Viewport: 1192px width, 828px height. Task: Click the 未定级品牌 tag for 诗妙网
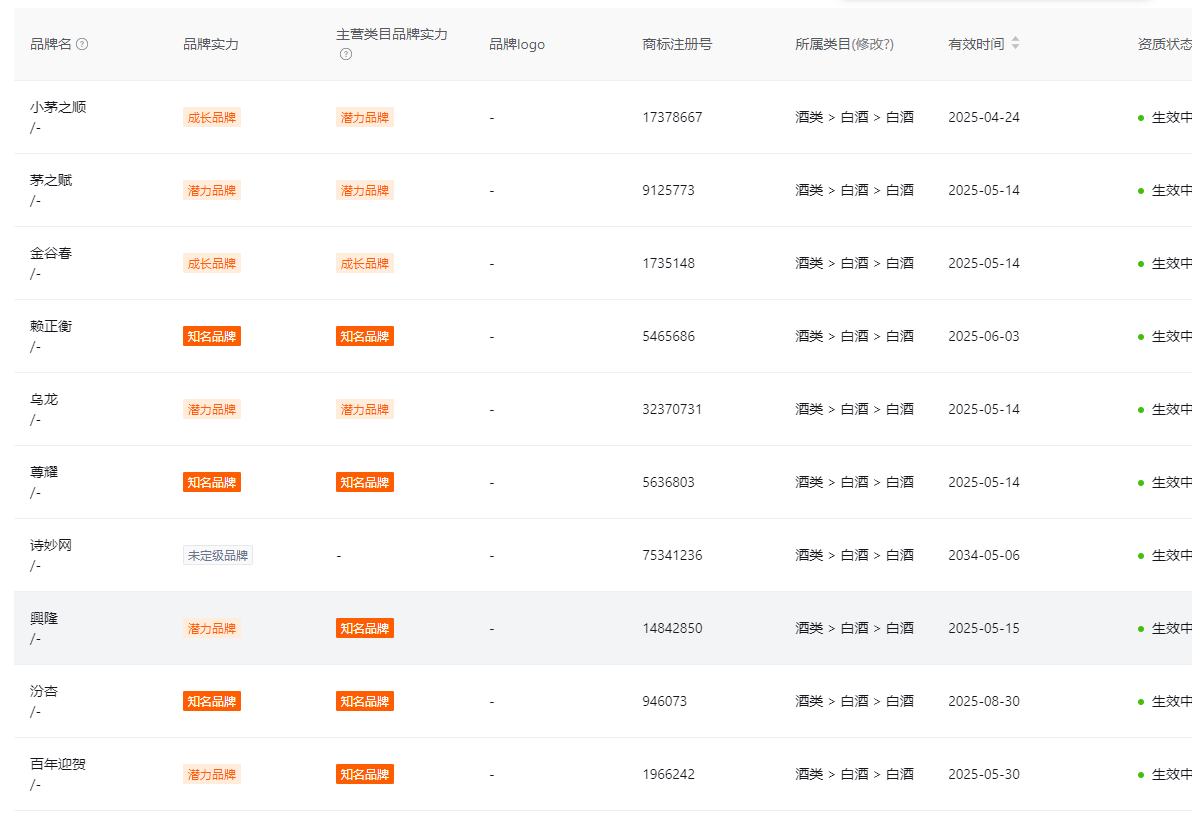click(217, 555)
